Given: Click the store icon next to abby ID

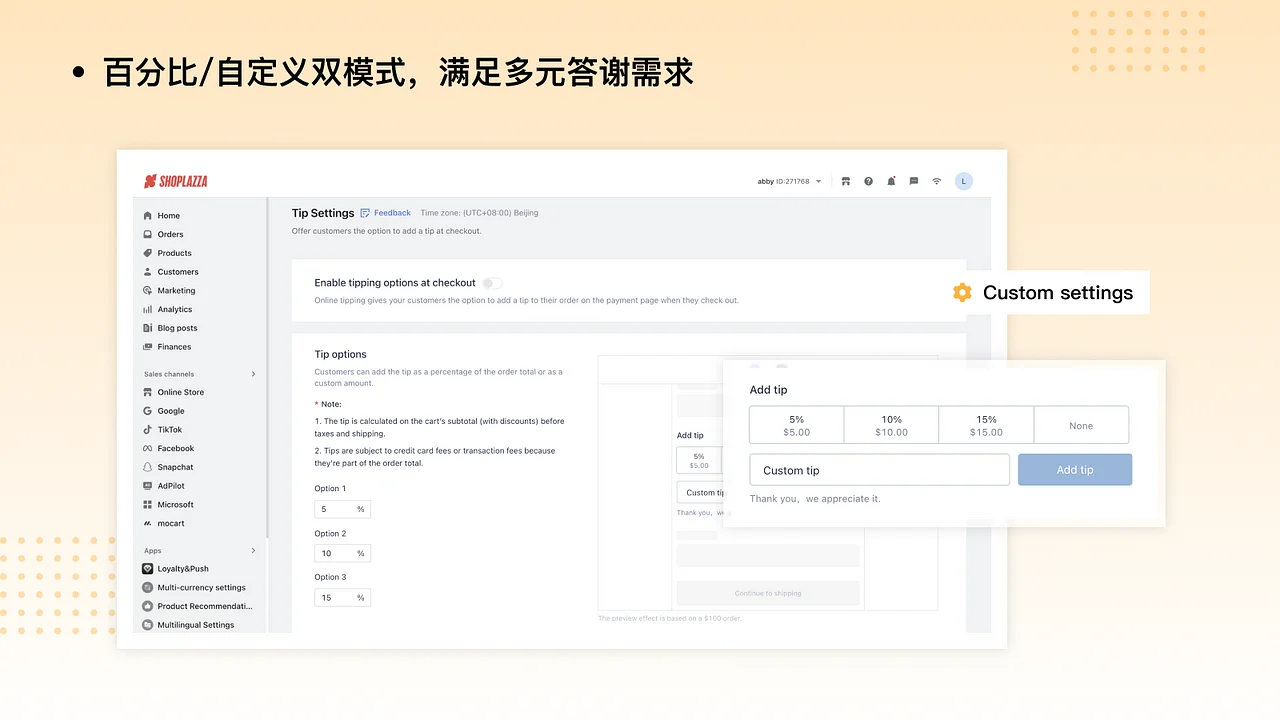Looking at the screenshot, I should [x=845, y=181].
